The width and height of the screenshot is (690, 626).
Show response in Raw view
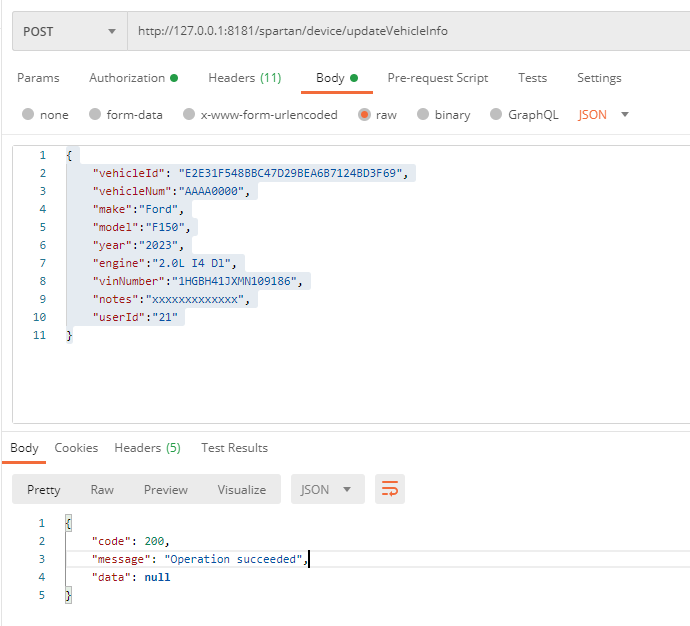[x=102, y=489]
